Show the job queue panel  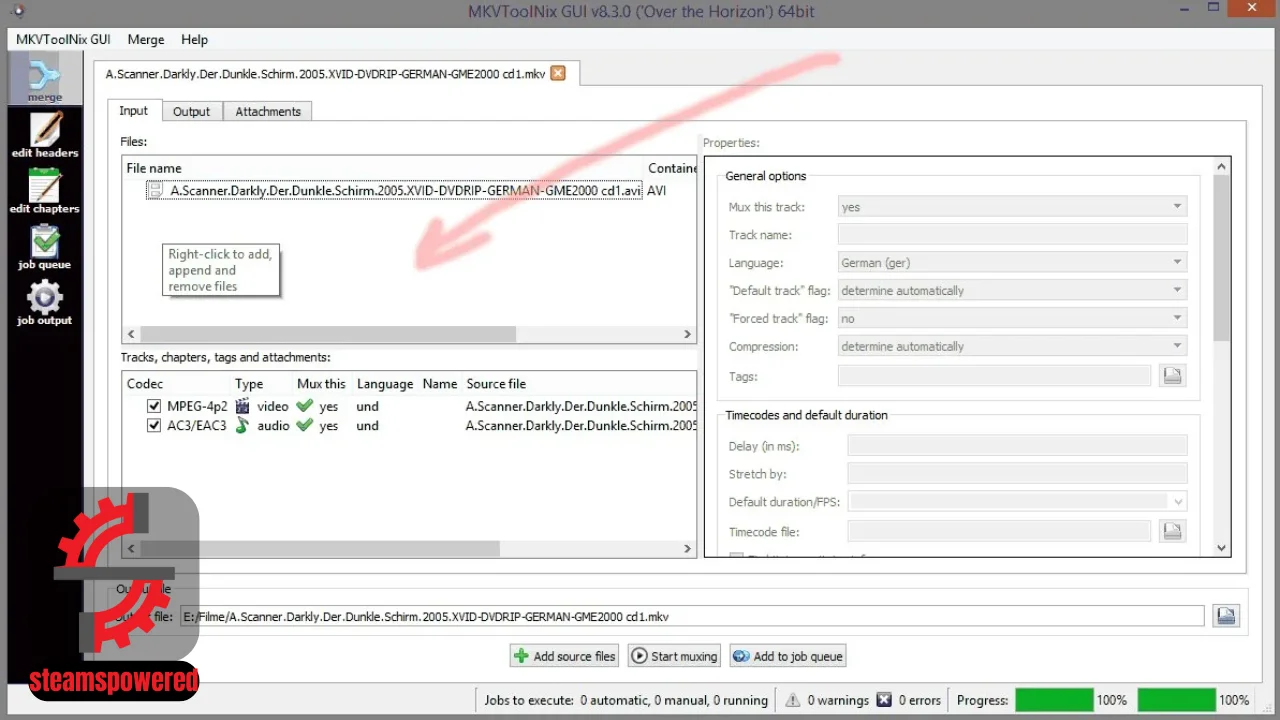[45, 247]
